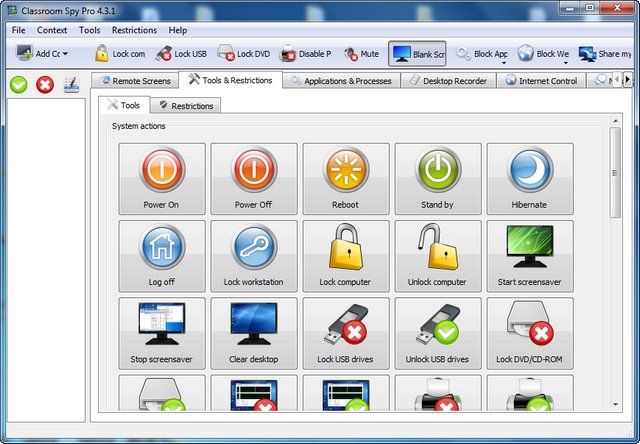Viewport: 640px width, 444px height.
Task: Choose the Hibernate moon icon
Action: (530, 179)
